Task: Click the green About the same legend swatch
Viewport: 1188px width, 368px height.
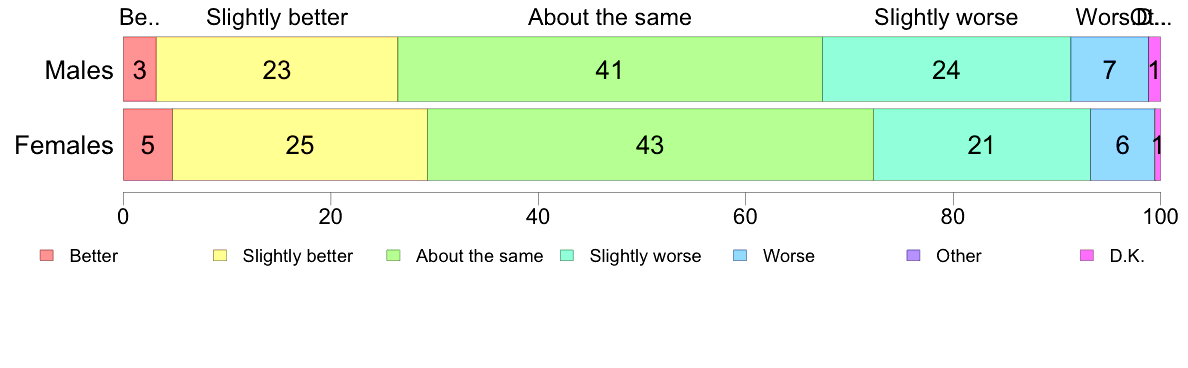Action: point(393,256)
